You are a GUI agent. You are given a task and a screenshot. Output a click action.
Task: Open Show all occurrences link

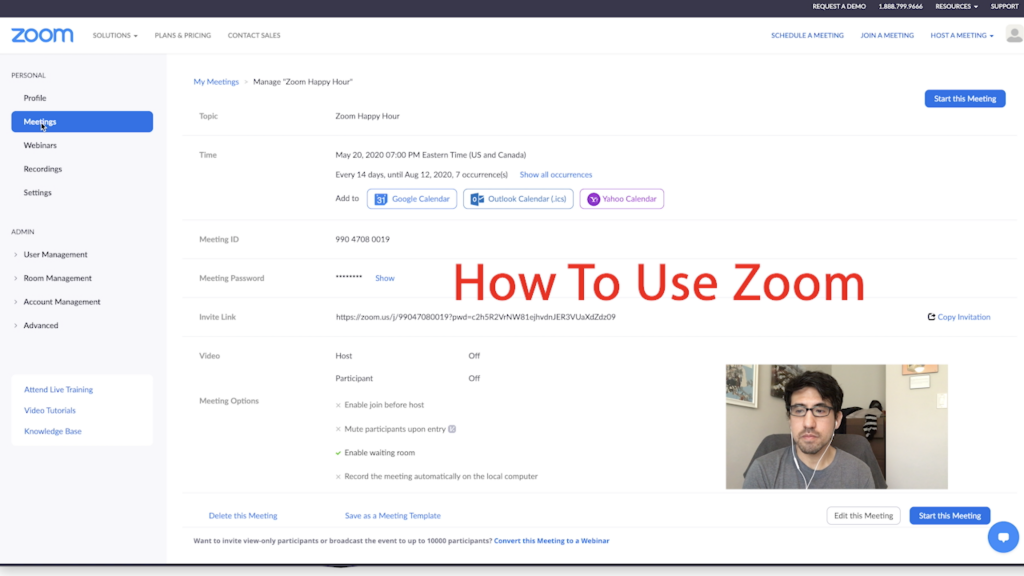tap(556, 174)
